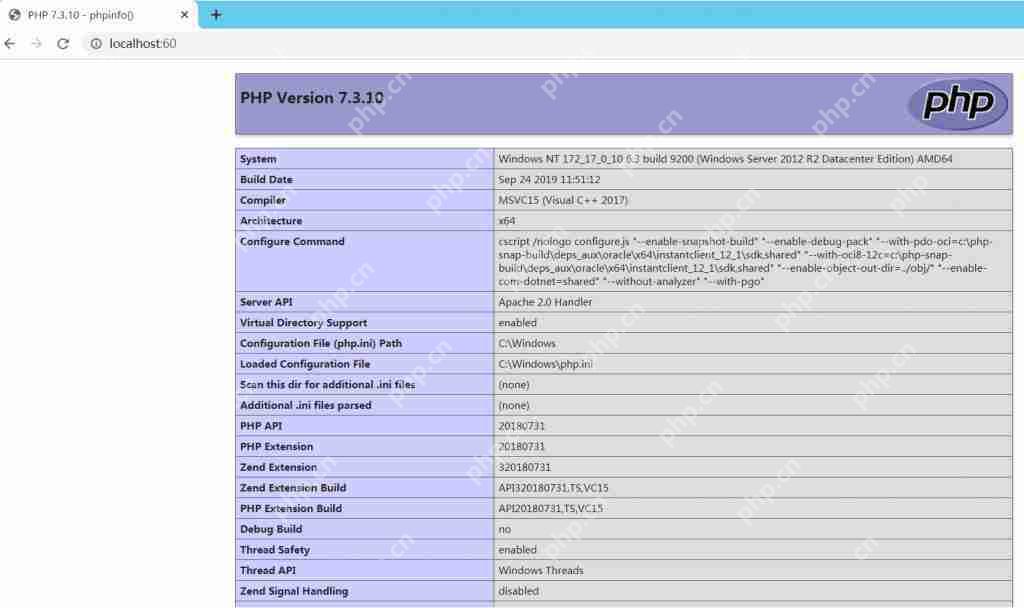Click the browser back arrow
Viewport: 1024px width, 608px height.
(10, 43)
